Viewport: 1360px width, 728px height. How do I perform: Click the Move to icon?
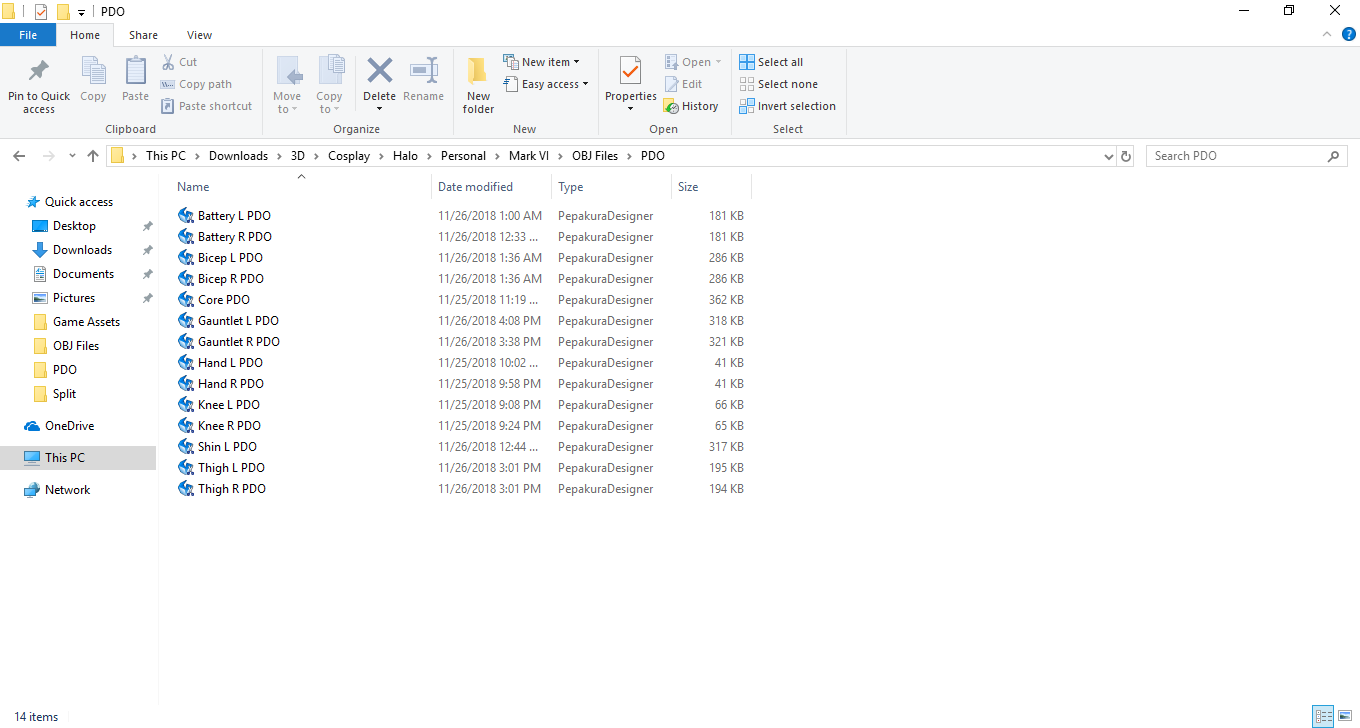coord(288,72)
